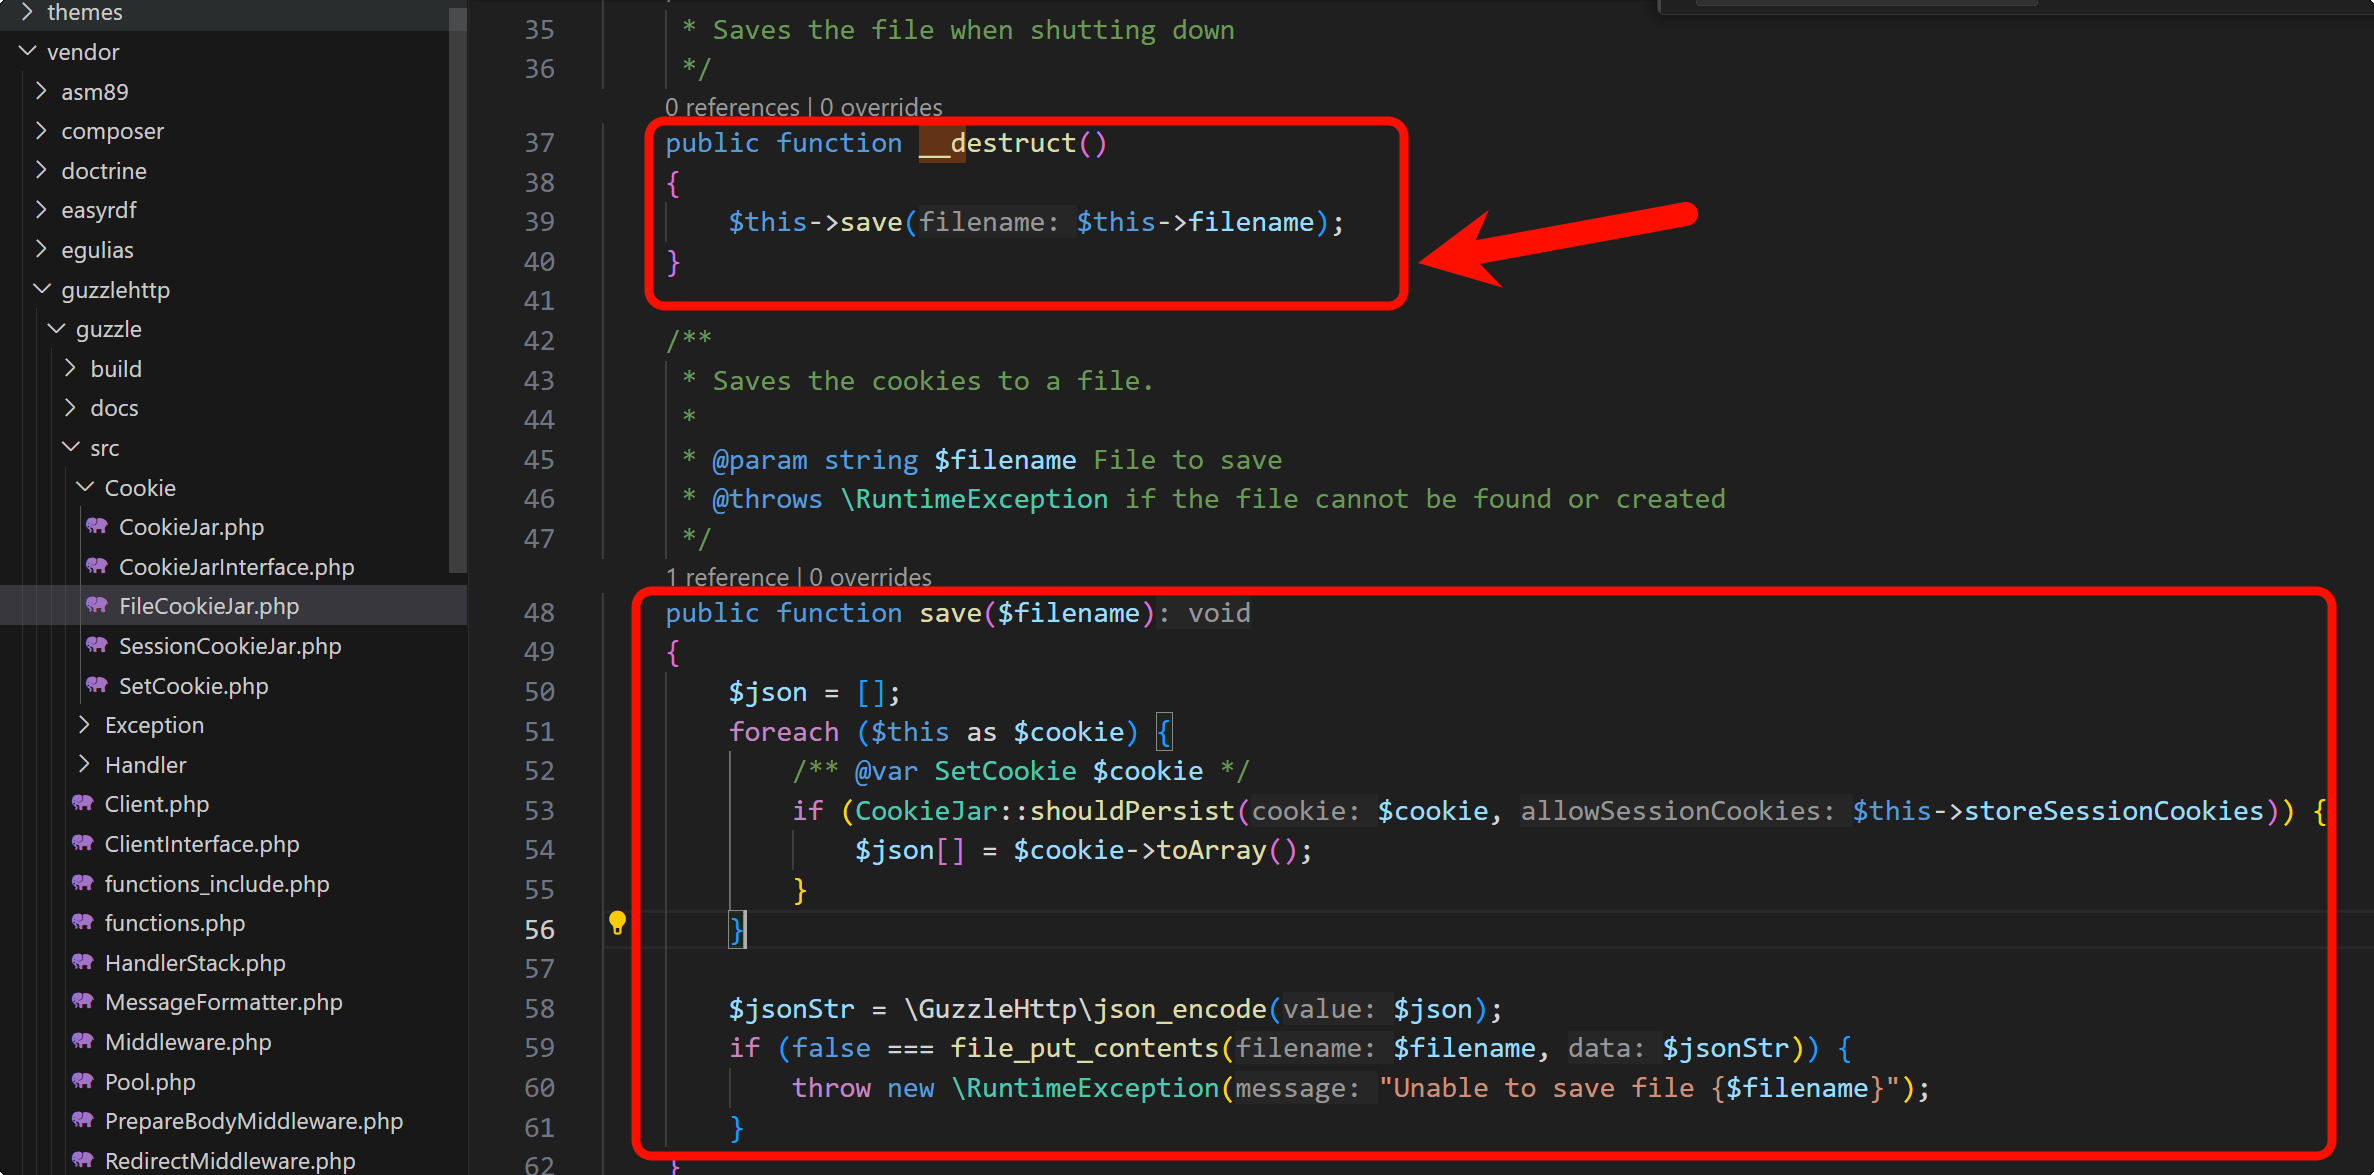Click the PHP icon beside Client.php
The width and height of the screenshot is (2374, 1175).
coord(83,803)
